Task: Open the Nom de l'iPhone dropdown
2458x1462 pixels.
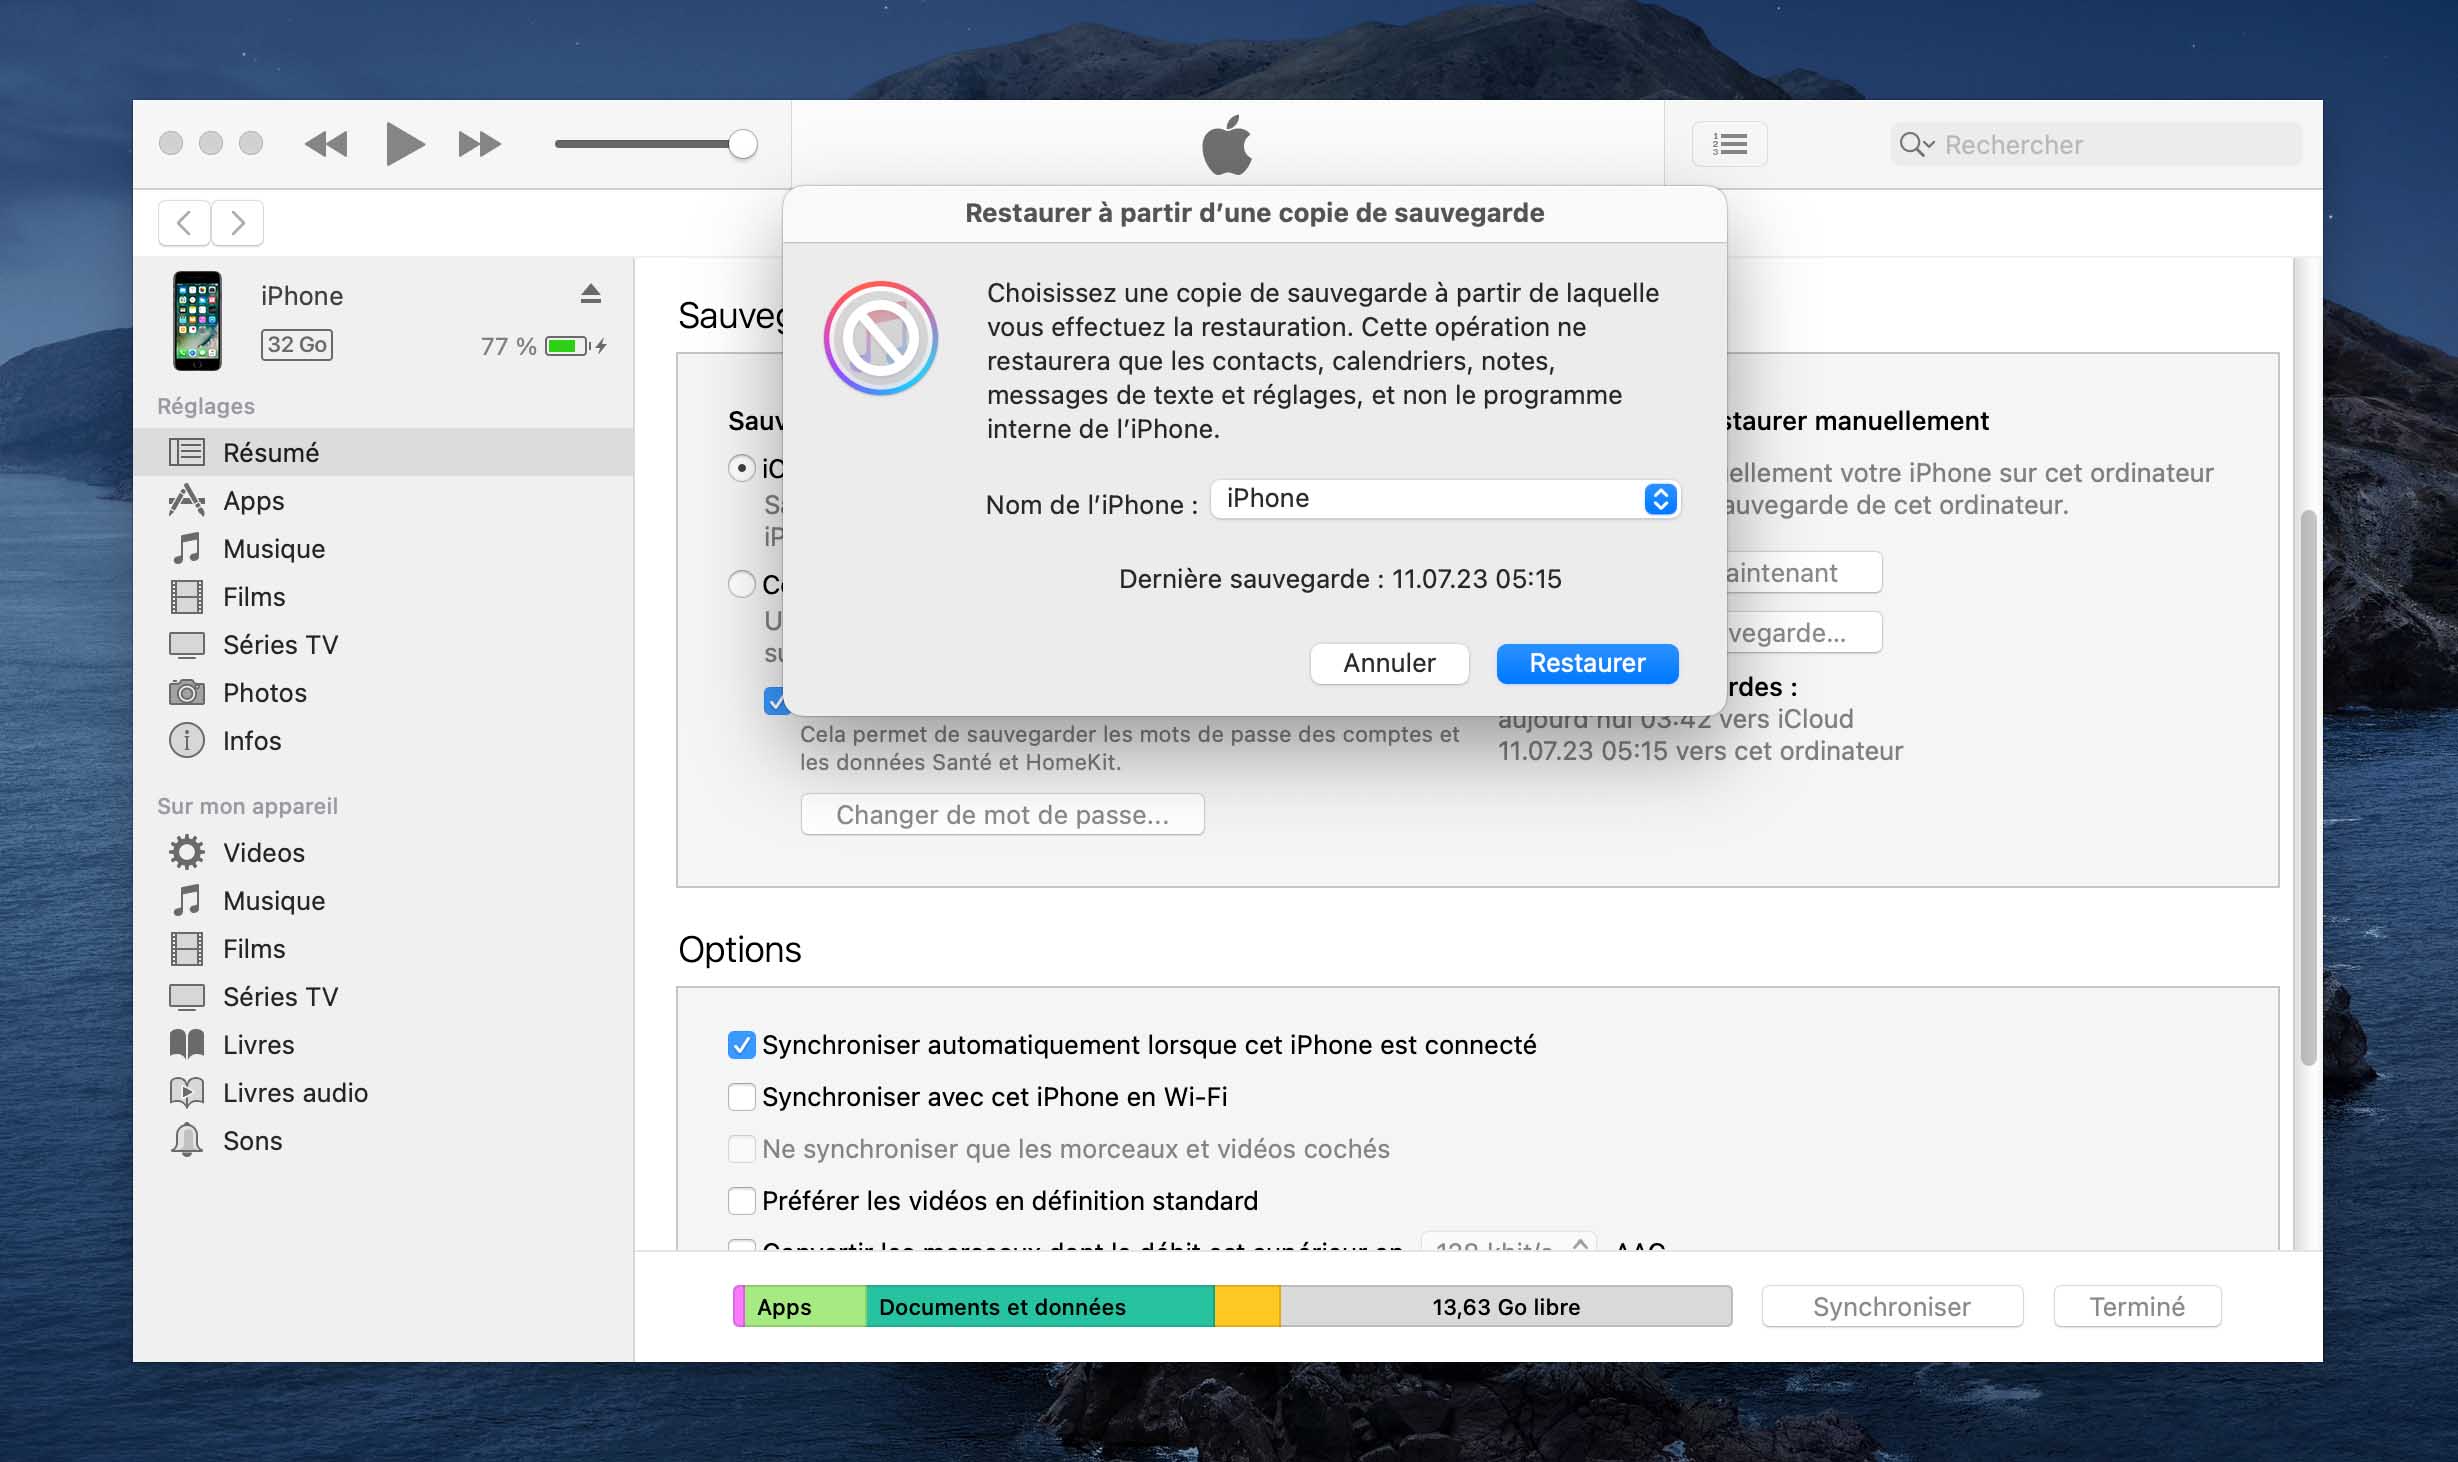Action: point(1445,499)
